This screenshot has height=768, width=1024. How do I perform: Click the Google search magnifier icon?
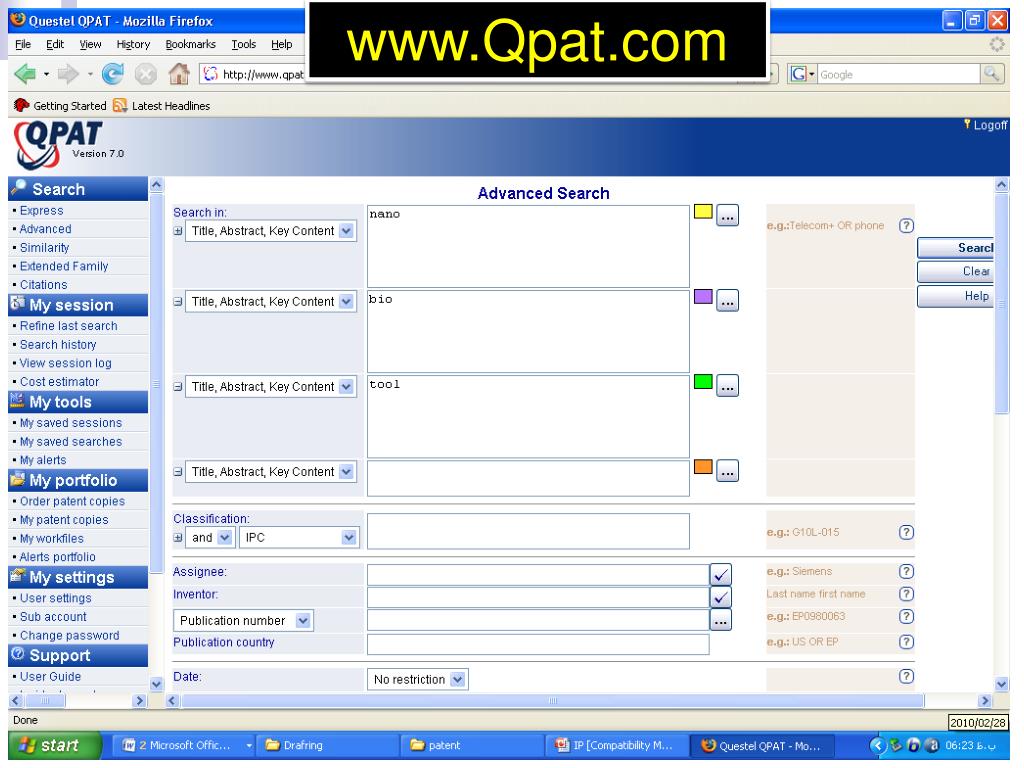991,74
